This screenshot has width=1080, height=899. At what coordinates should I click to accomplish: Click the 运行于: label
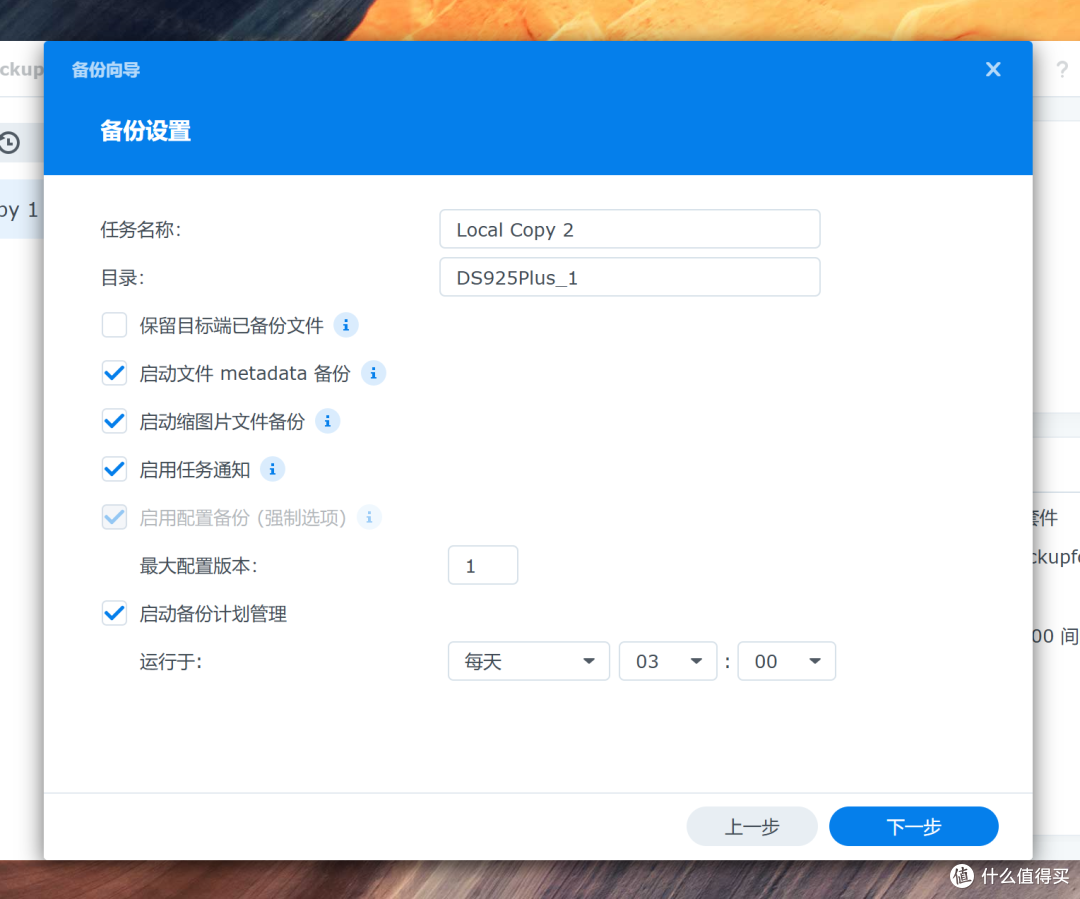(x=171, y=662)
